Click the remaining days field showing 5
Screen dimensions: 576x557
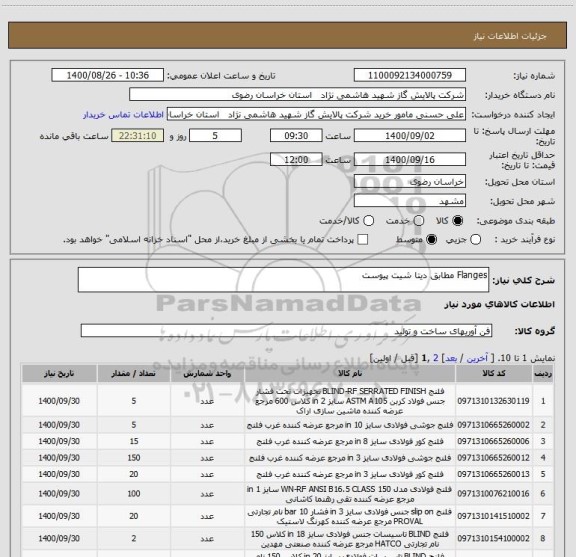point(215,136)
